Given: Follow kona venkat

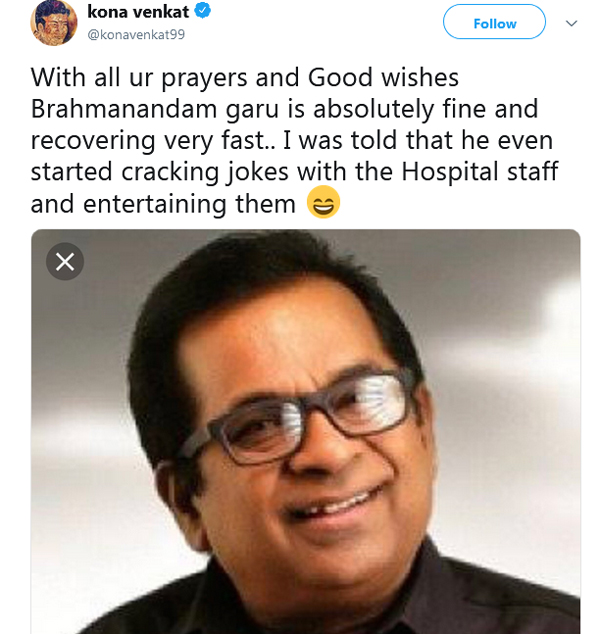Looking at the screenshot, I should (x=494, y=23).
